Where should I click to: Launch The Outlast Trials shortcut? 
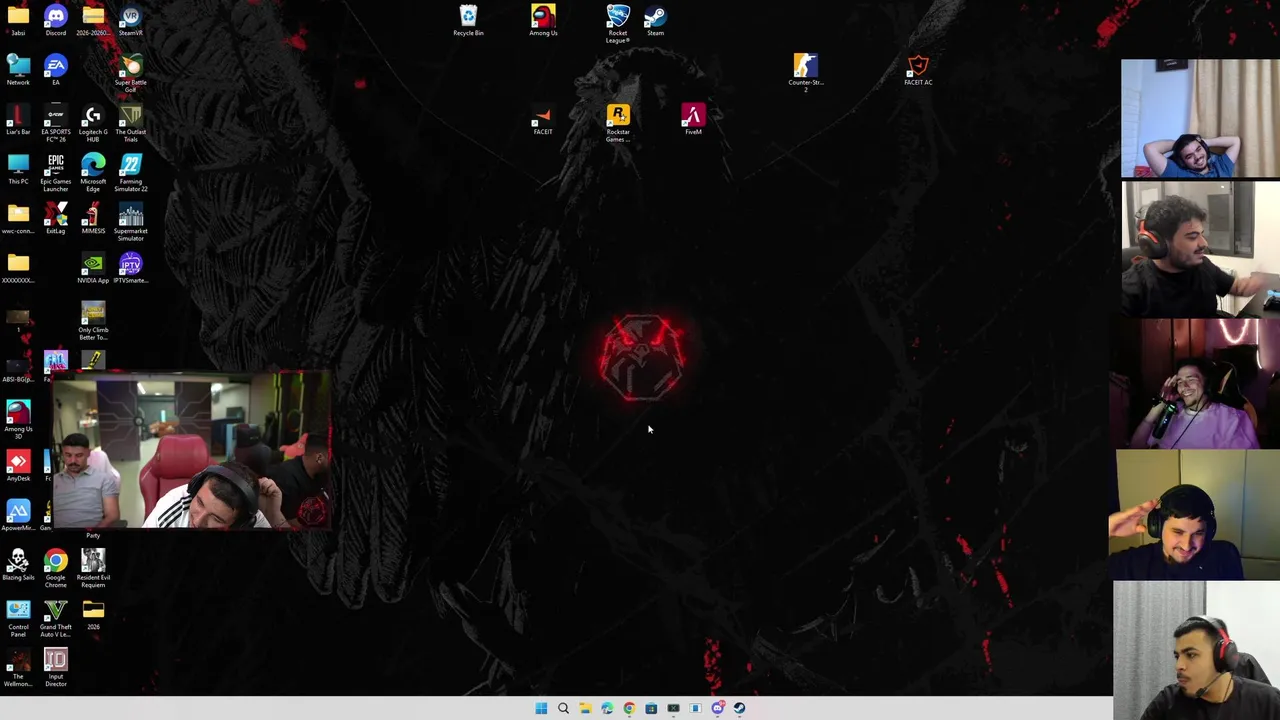(130, 122)
